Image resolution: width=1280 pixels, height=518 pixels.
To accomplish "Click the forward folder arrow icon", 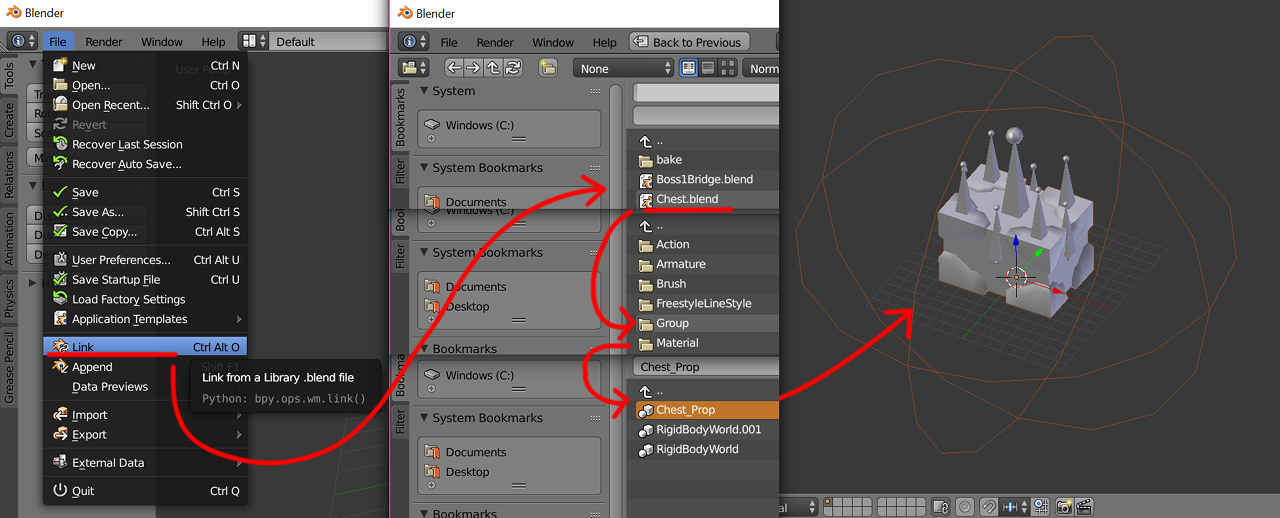I will pyautogui.click(x=474, y=68).
